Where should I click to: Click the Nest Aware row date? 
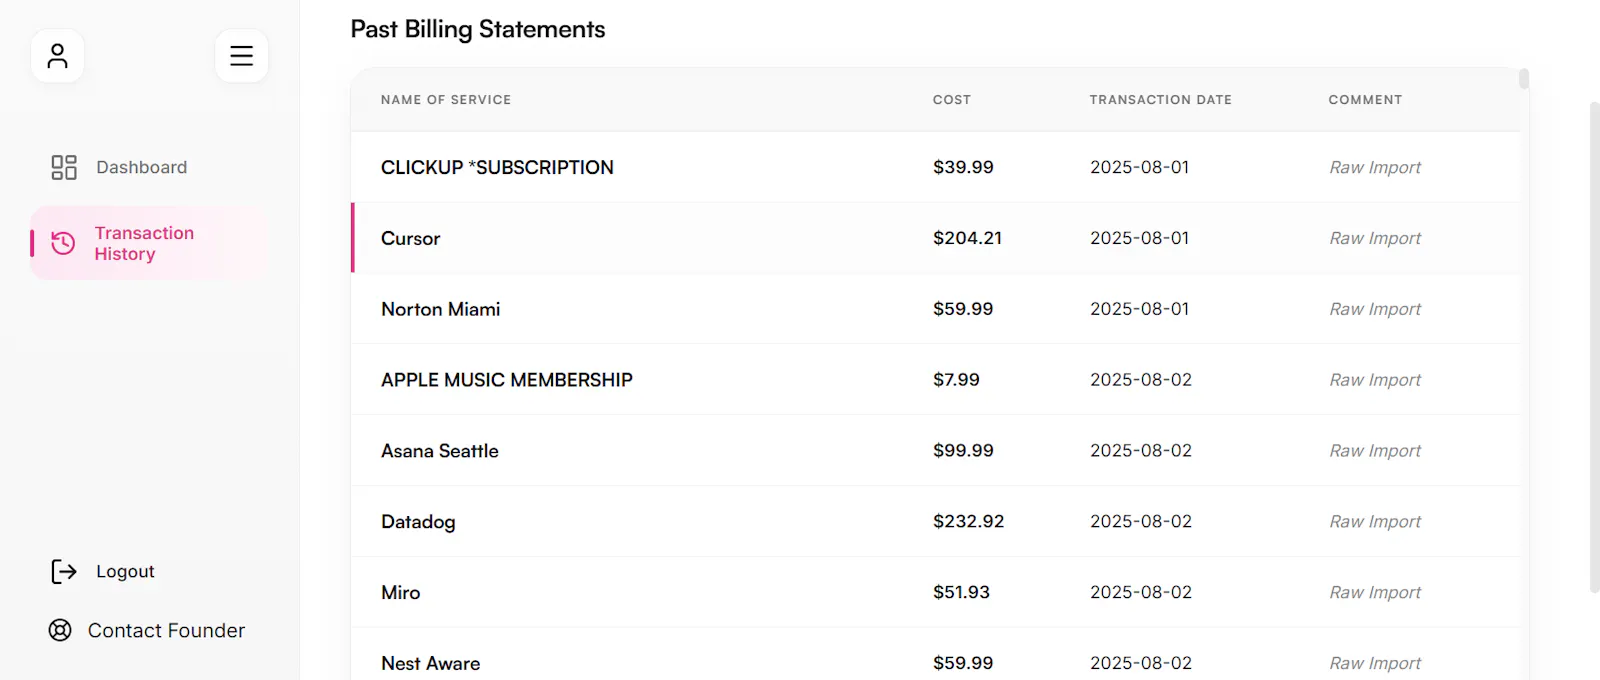[1141, 663]
